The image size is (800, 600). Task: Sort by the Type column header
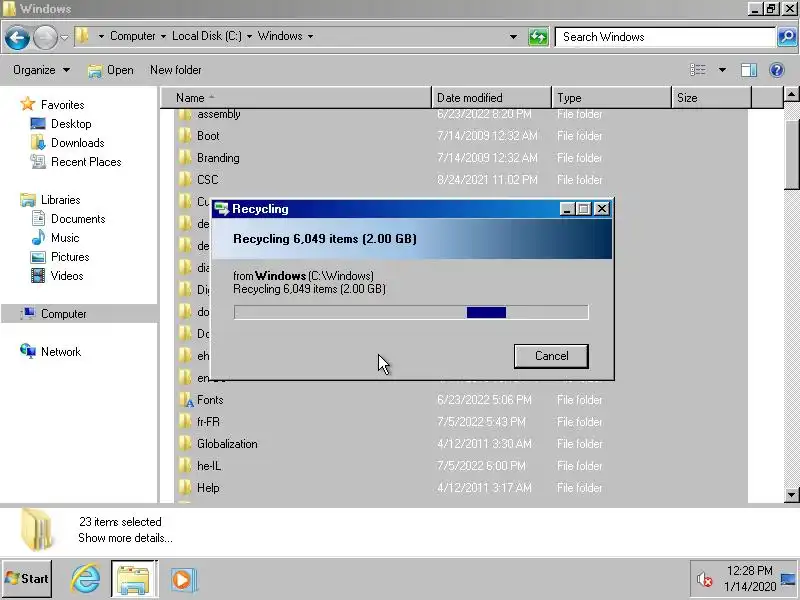(611, 97)
